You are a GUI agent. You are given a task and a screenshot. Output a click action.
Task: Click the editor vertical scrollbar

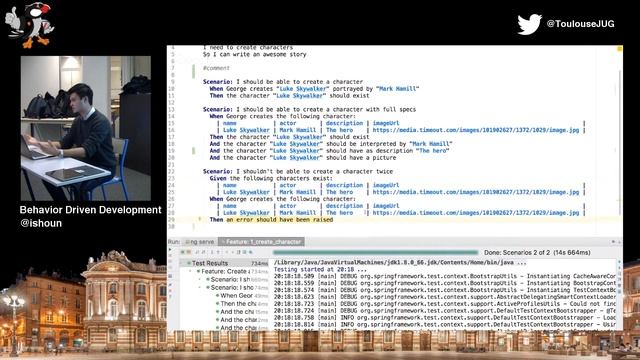pyautogui.click(x=620, y=143)
